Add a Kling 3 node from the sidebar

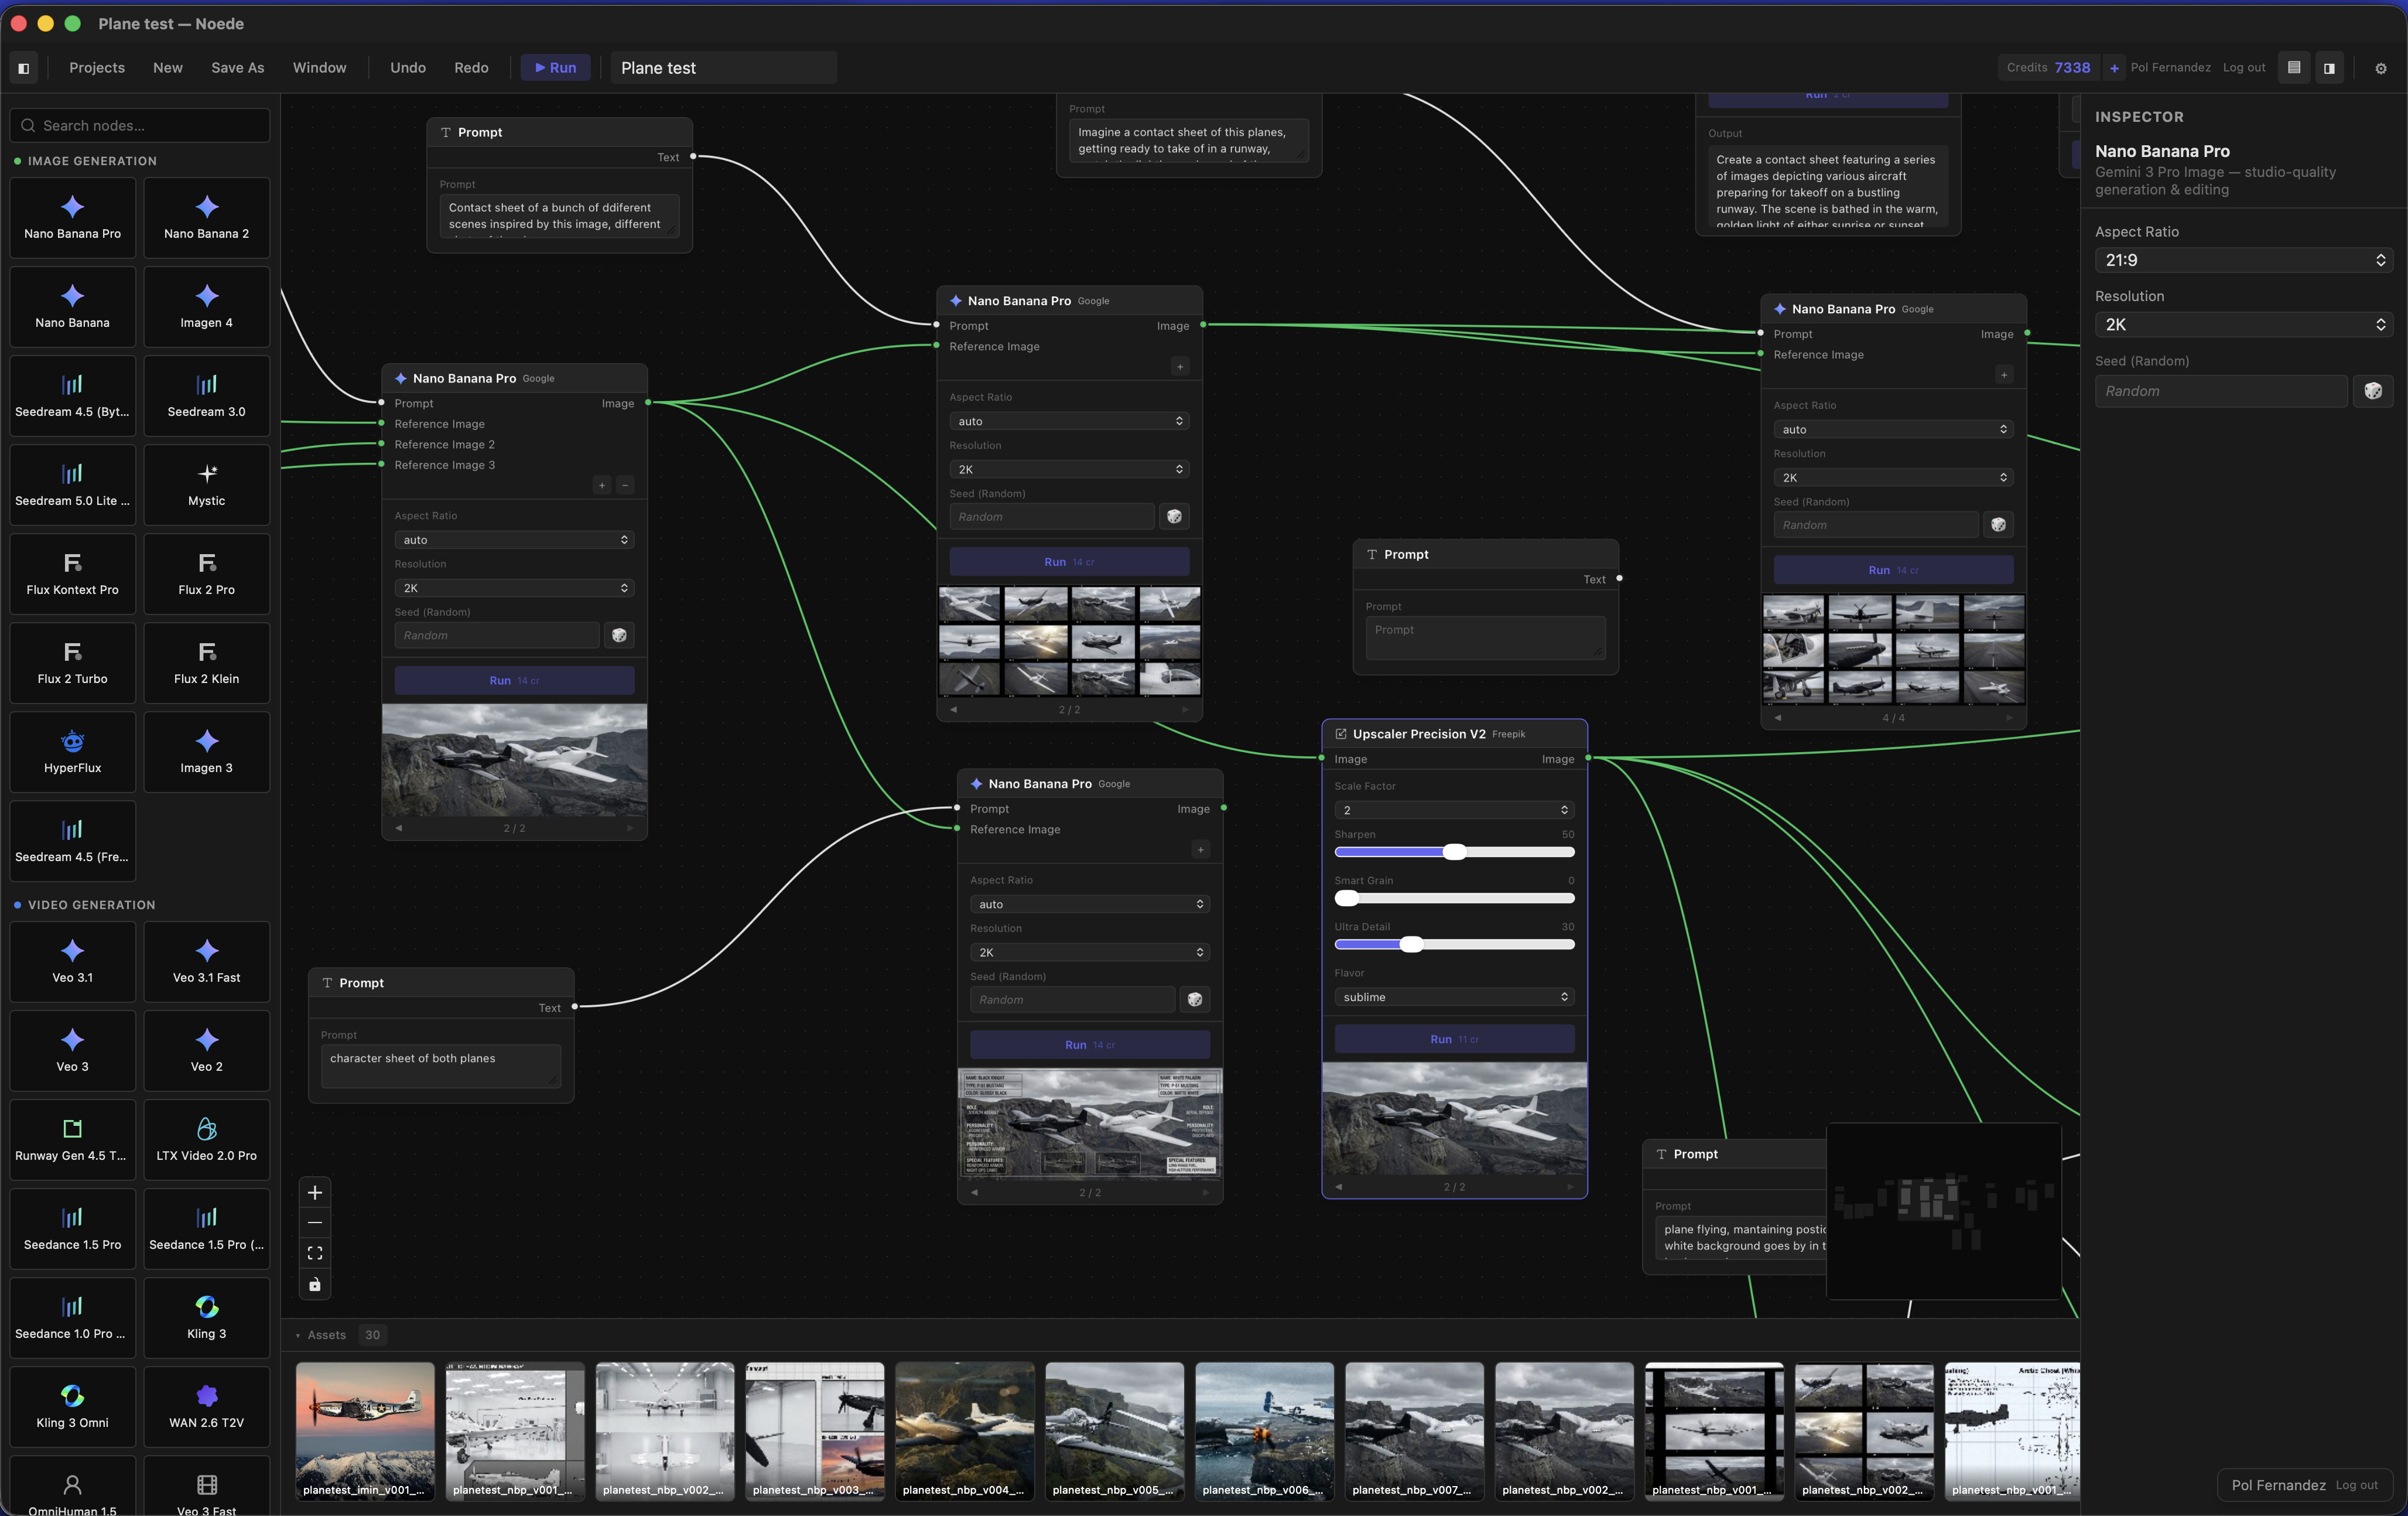click(x=206, y=1318)
